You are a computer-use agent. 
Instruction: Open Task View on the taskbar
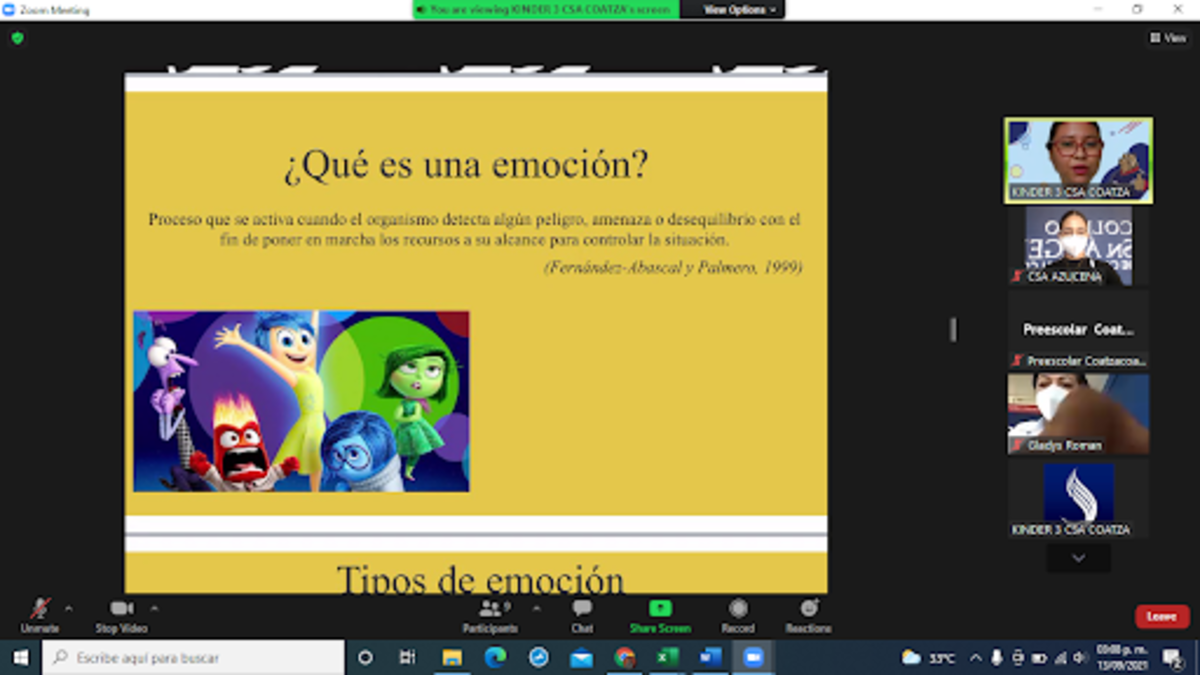click(x=407, y=657)
